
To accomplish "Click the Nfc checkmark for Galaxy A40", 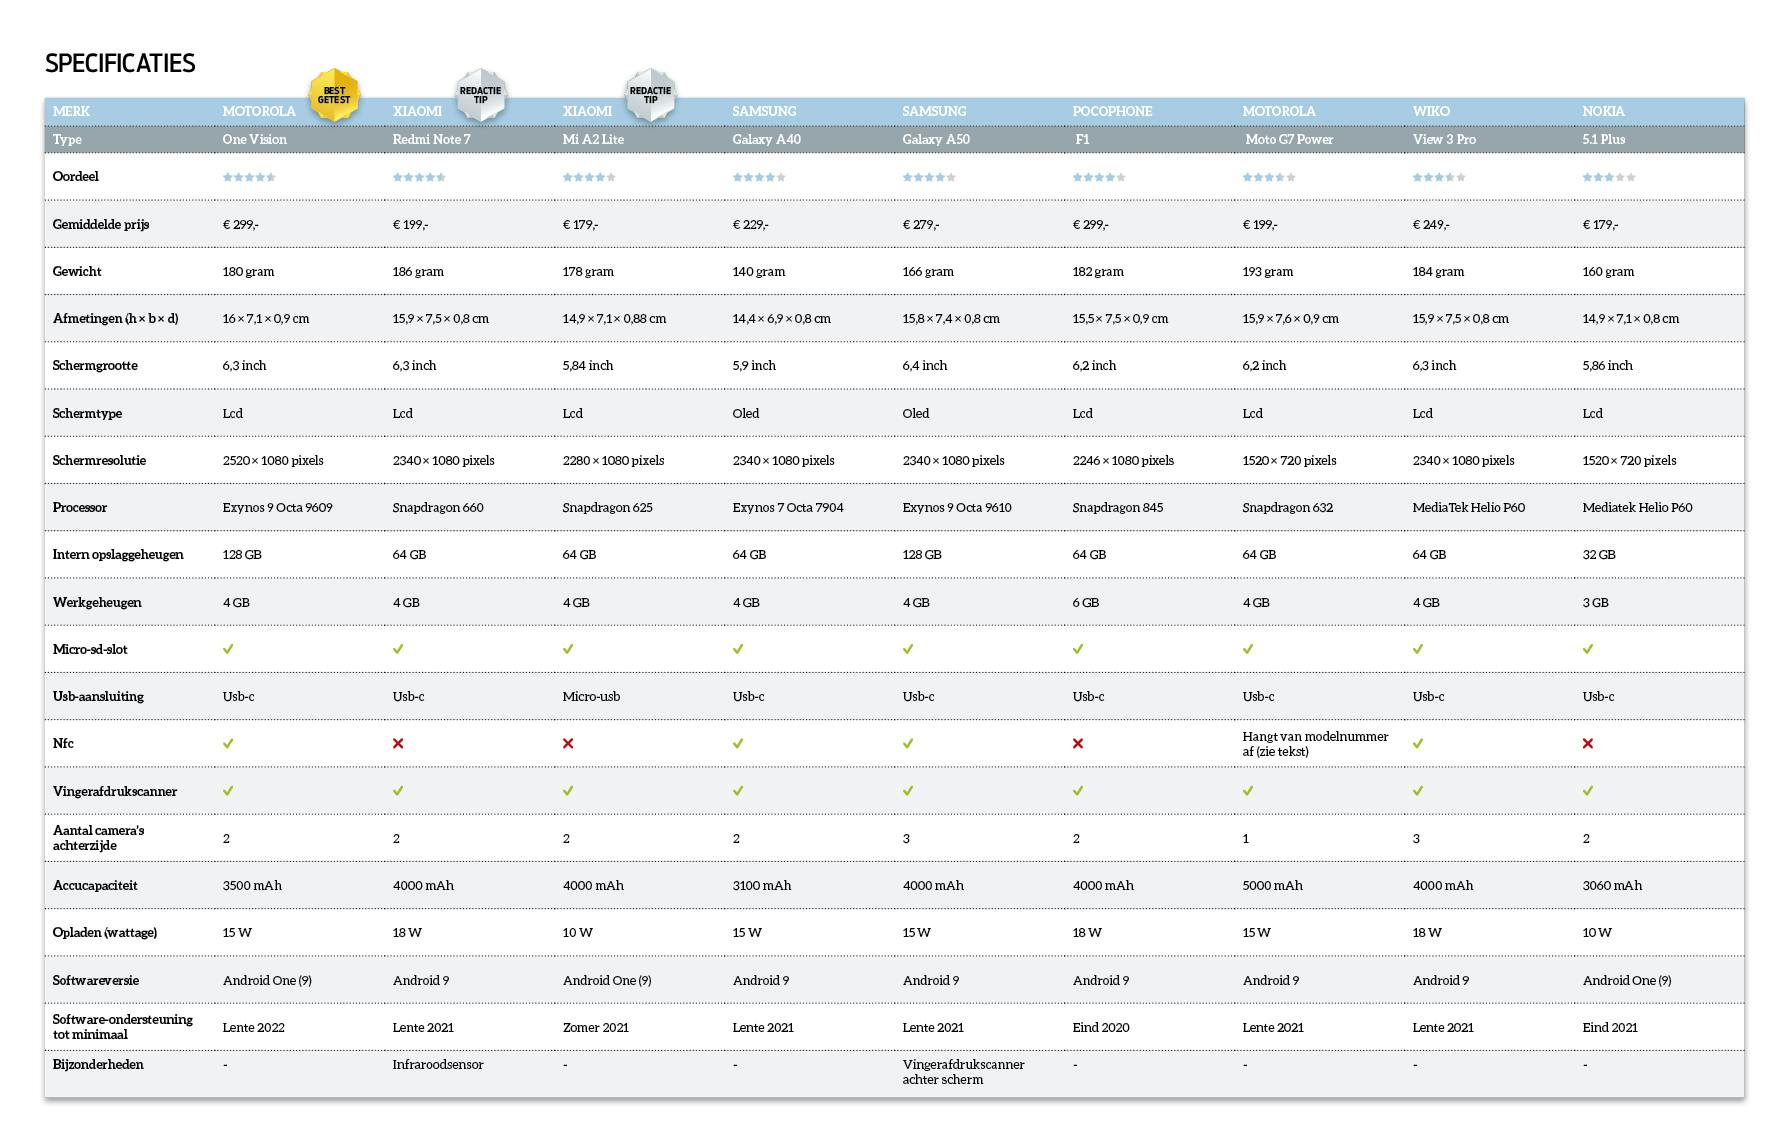I will [x=738, y=744].
